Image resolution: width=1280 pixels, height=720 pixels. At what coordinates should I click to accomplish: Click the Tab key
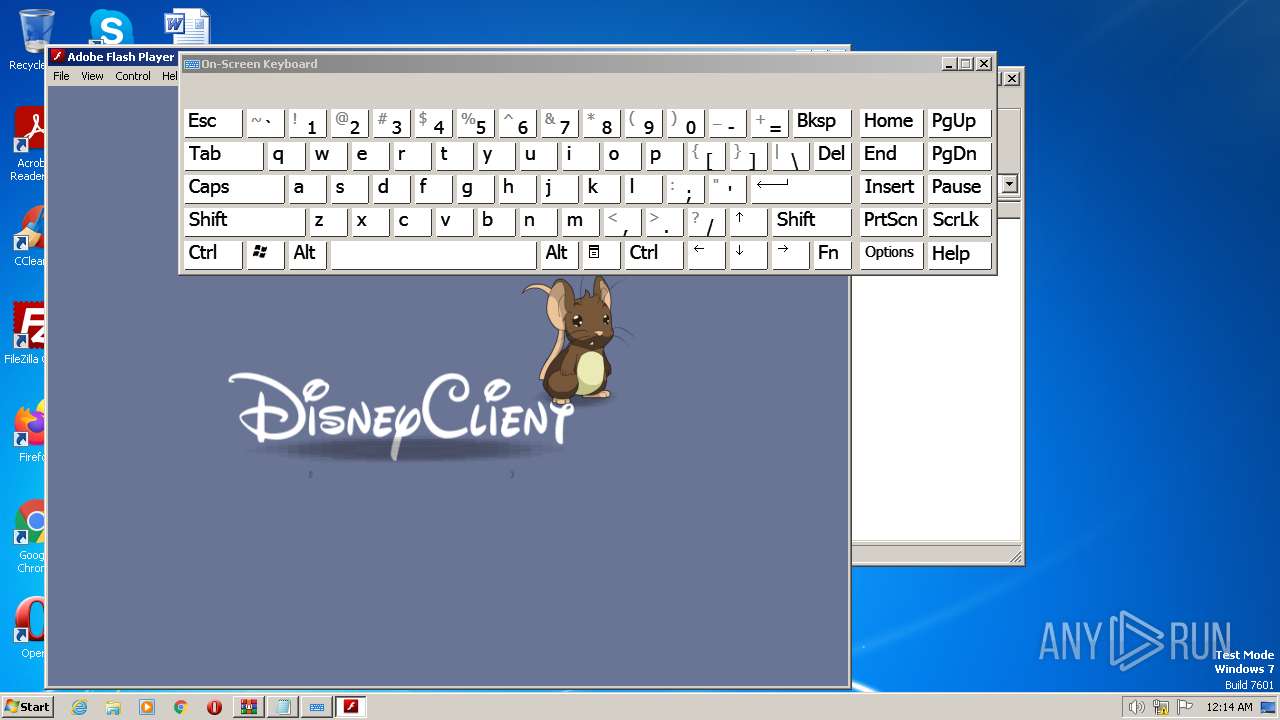tap(223, 155)
